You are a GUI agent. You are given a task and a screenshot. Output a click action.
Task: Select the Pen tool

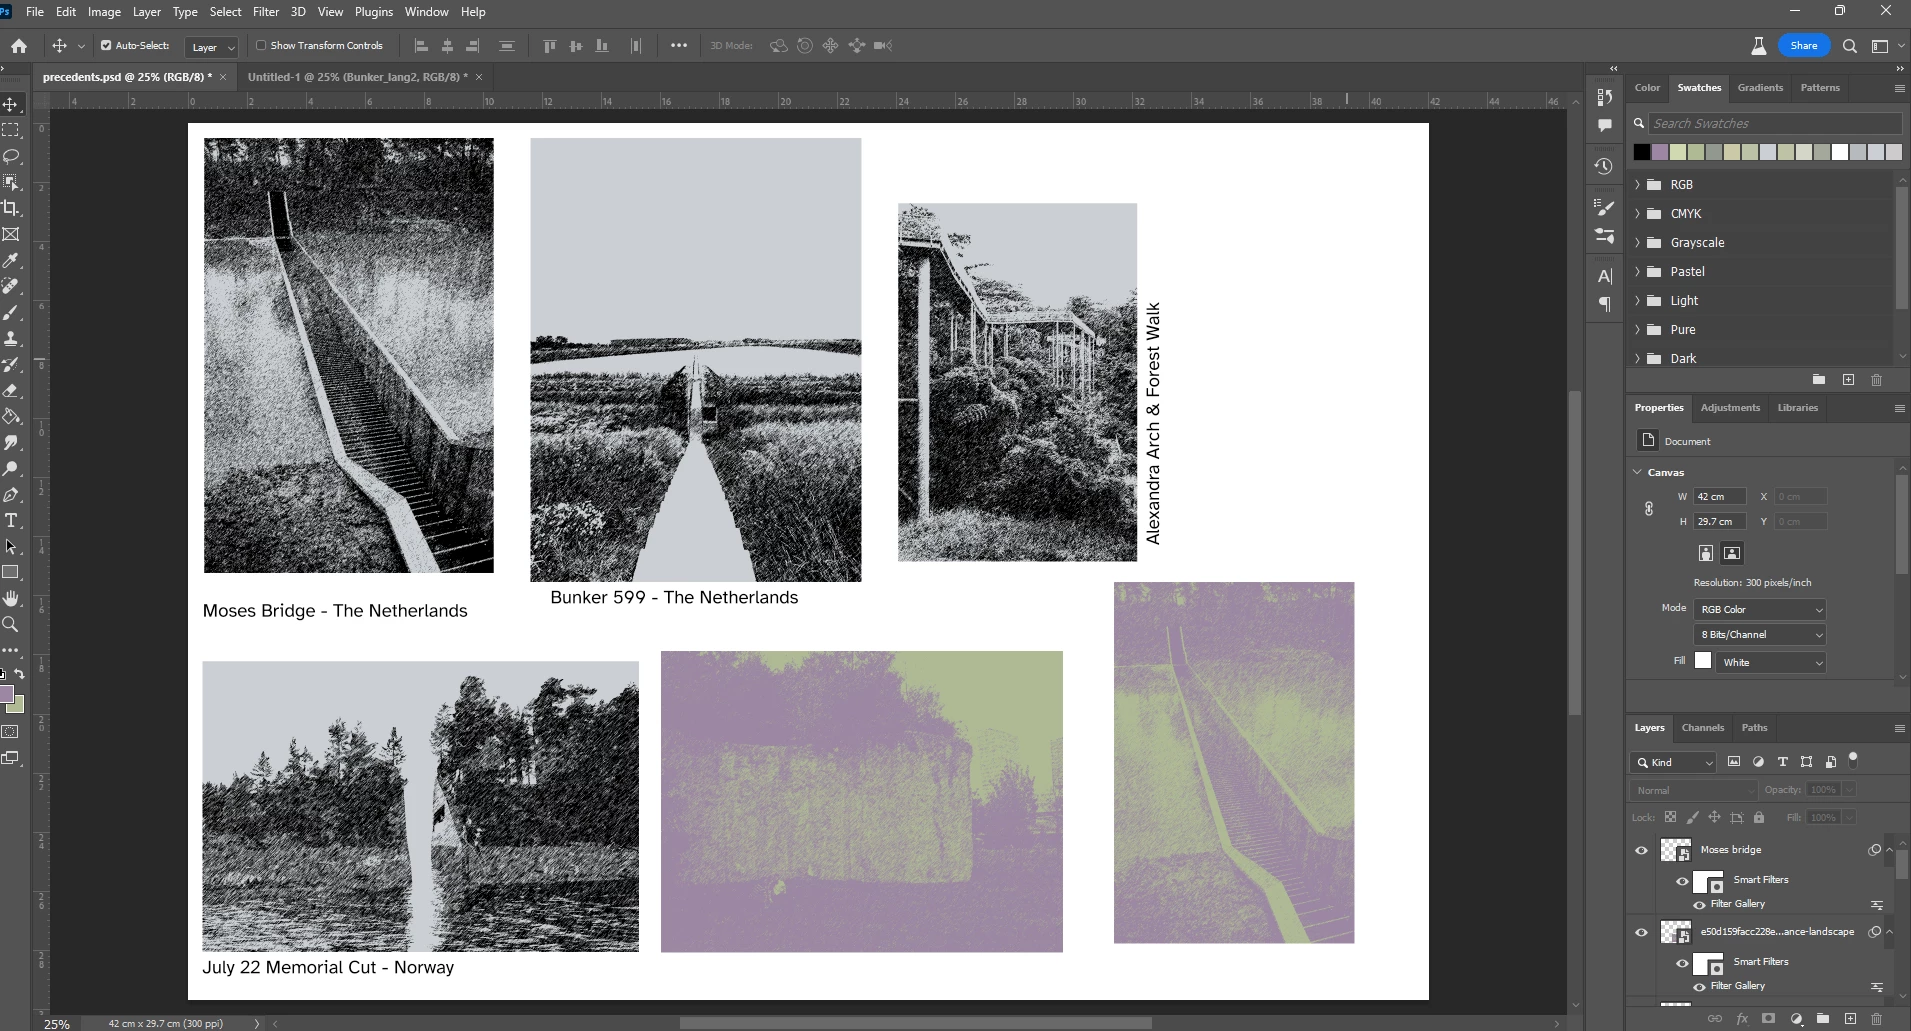[x=11, y=494]
